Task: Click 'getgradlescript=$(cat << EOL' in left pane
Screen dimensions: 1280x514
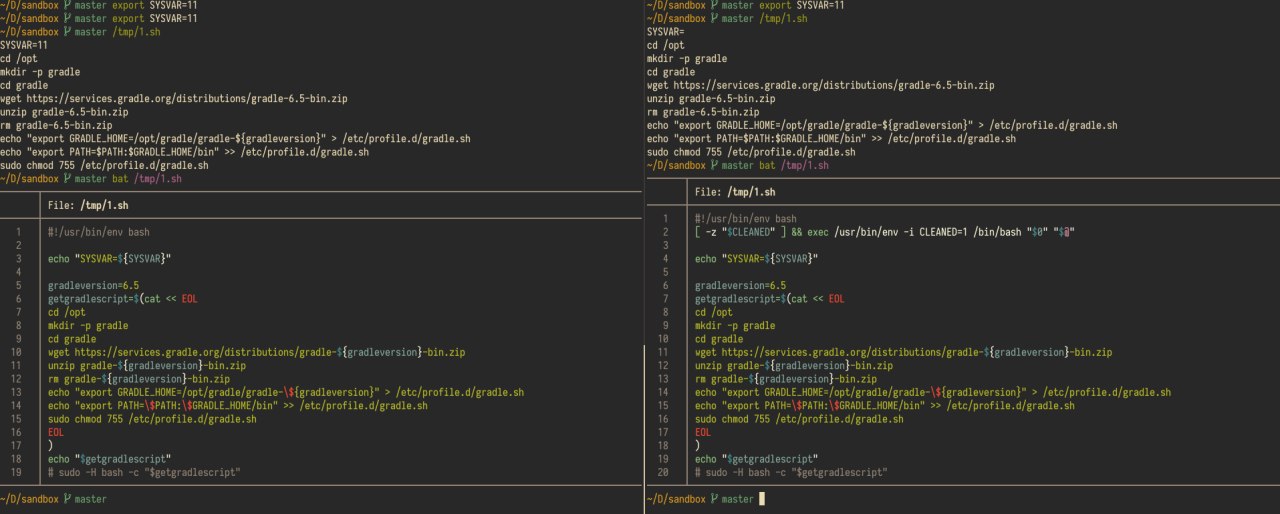Action: click(x=123, y=299)
